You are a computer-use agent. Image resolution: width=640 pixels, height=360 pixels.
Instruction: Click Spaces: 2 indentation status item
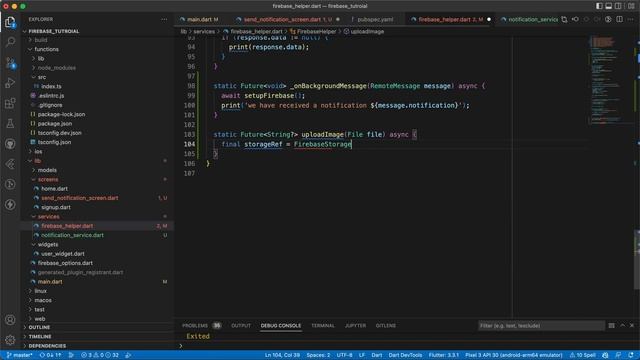[318, 355]
